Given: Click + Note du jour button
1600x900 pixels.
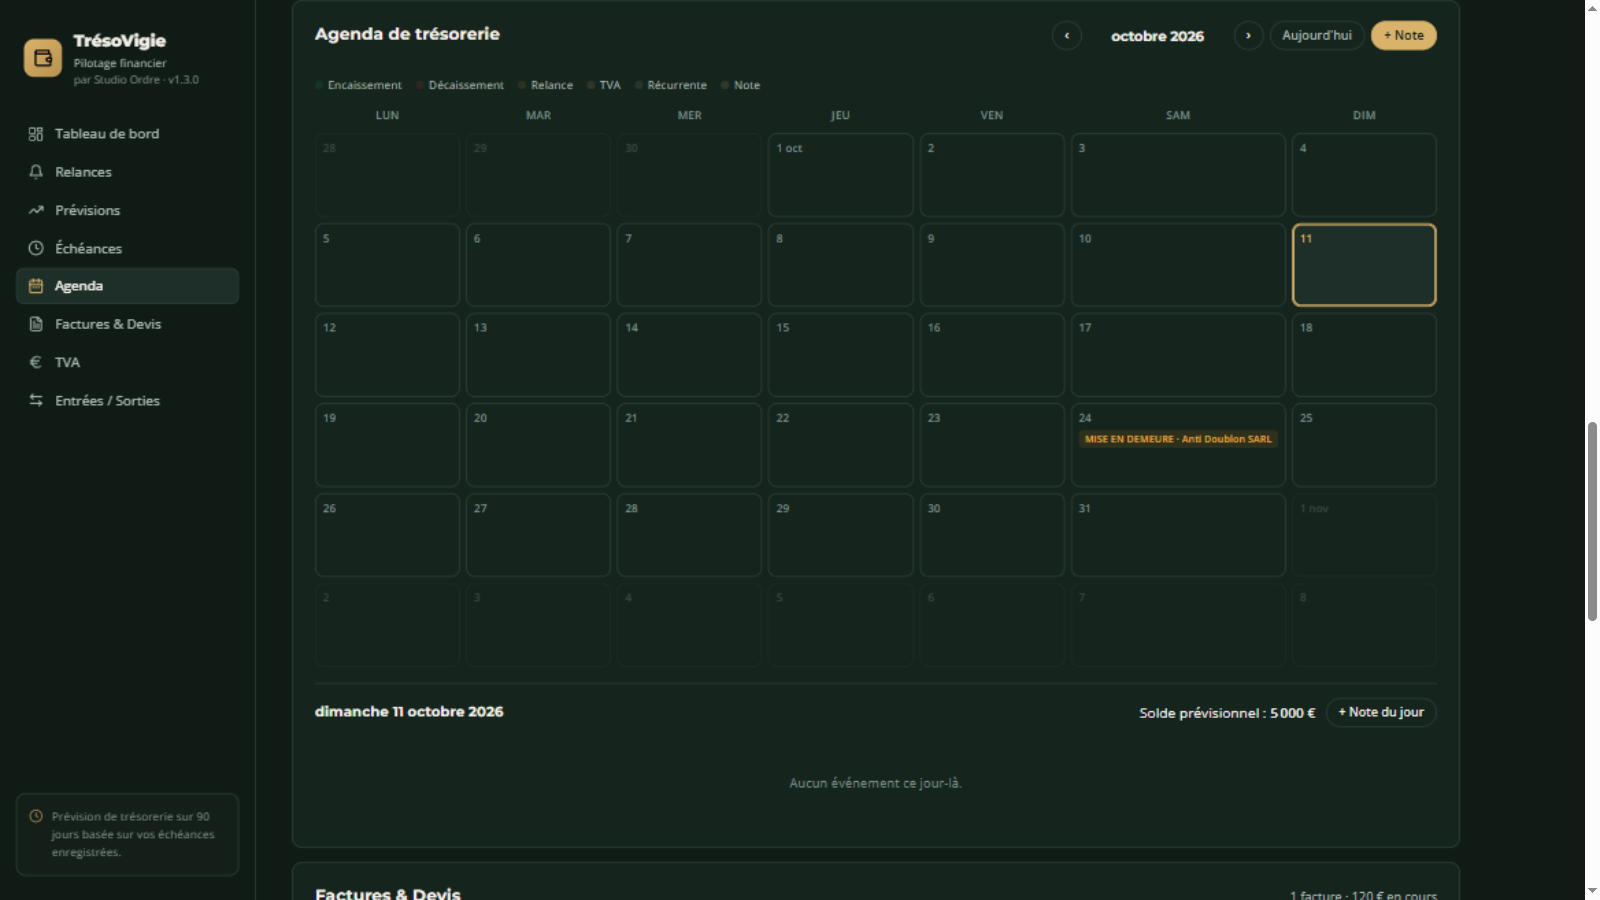Looking at the screenshot, I should tap(1381, 712).
